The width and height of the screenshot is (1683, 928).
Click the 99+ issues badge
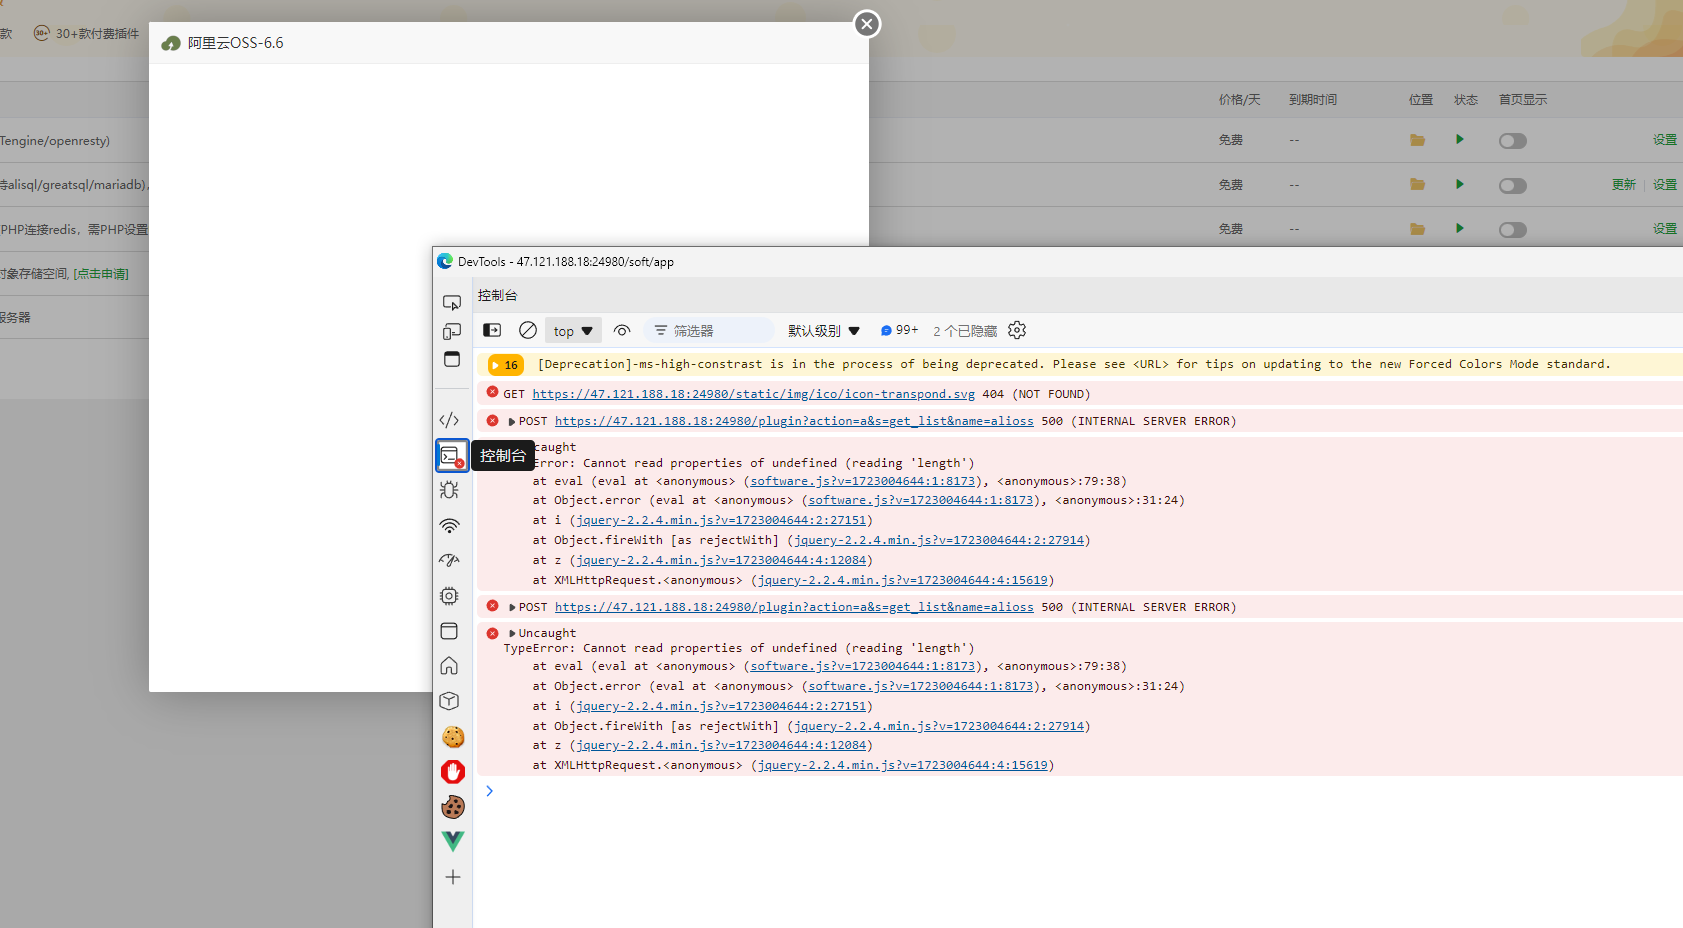[899, 330]
